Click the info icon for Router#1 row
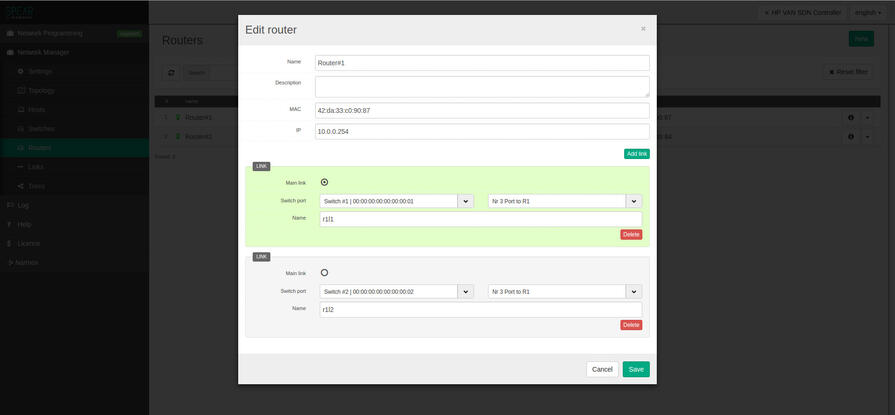 pyautogui.click(x=851, y=118)
